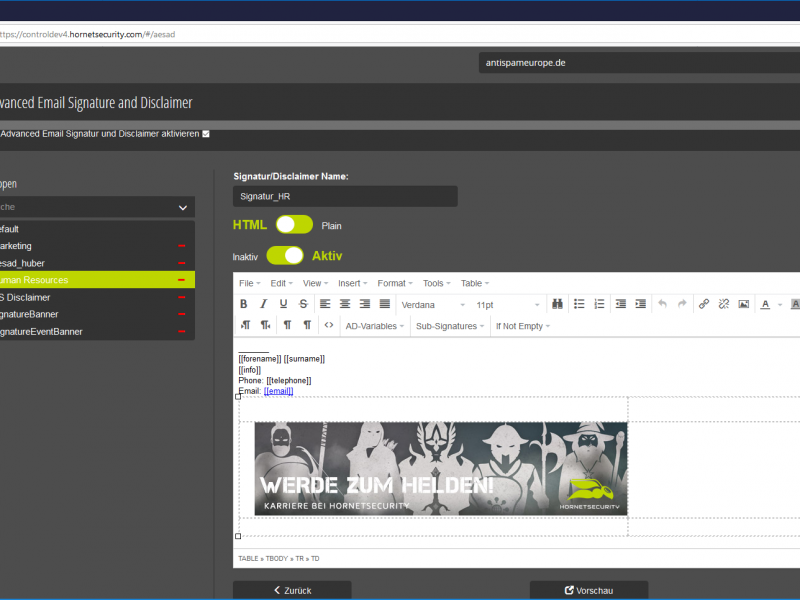Screen dimensions: 800x600
Task: Open the source code view
Action: [x=329, y=325]
